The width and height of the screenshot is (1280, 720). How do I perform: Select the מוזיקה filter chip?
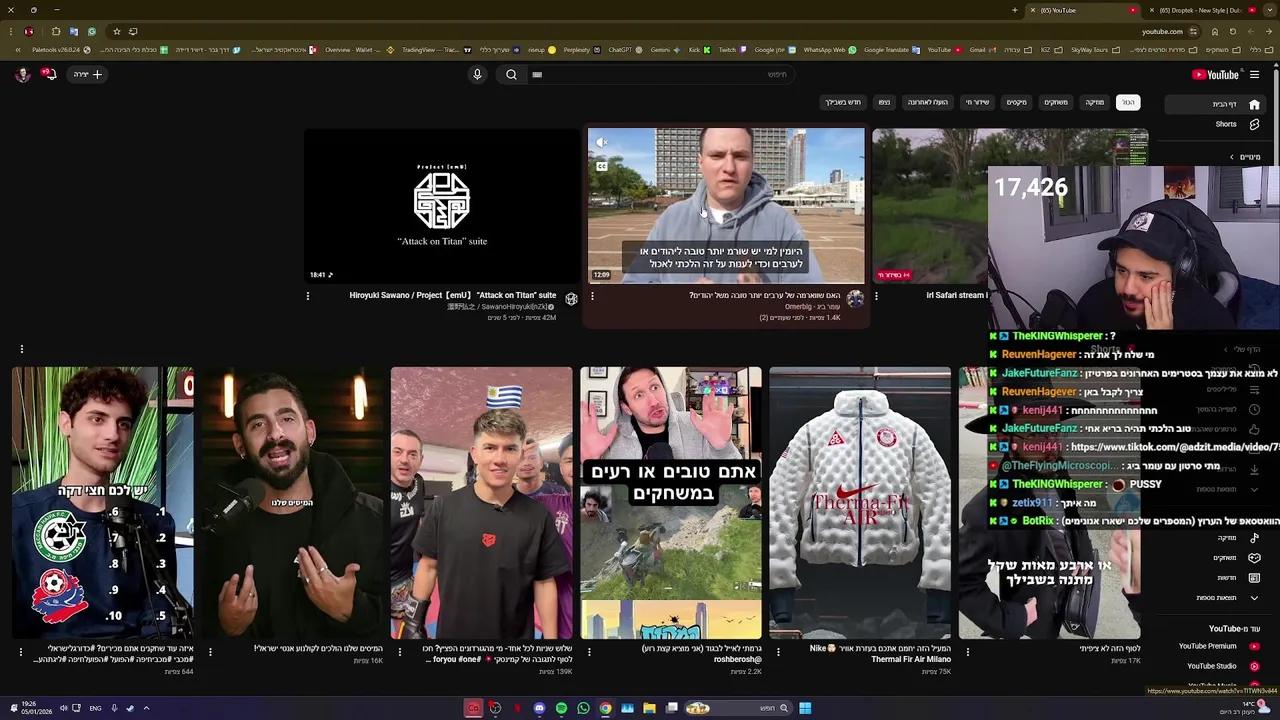1095,102
